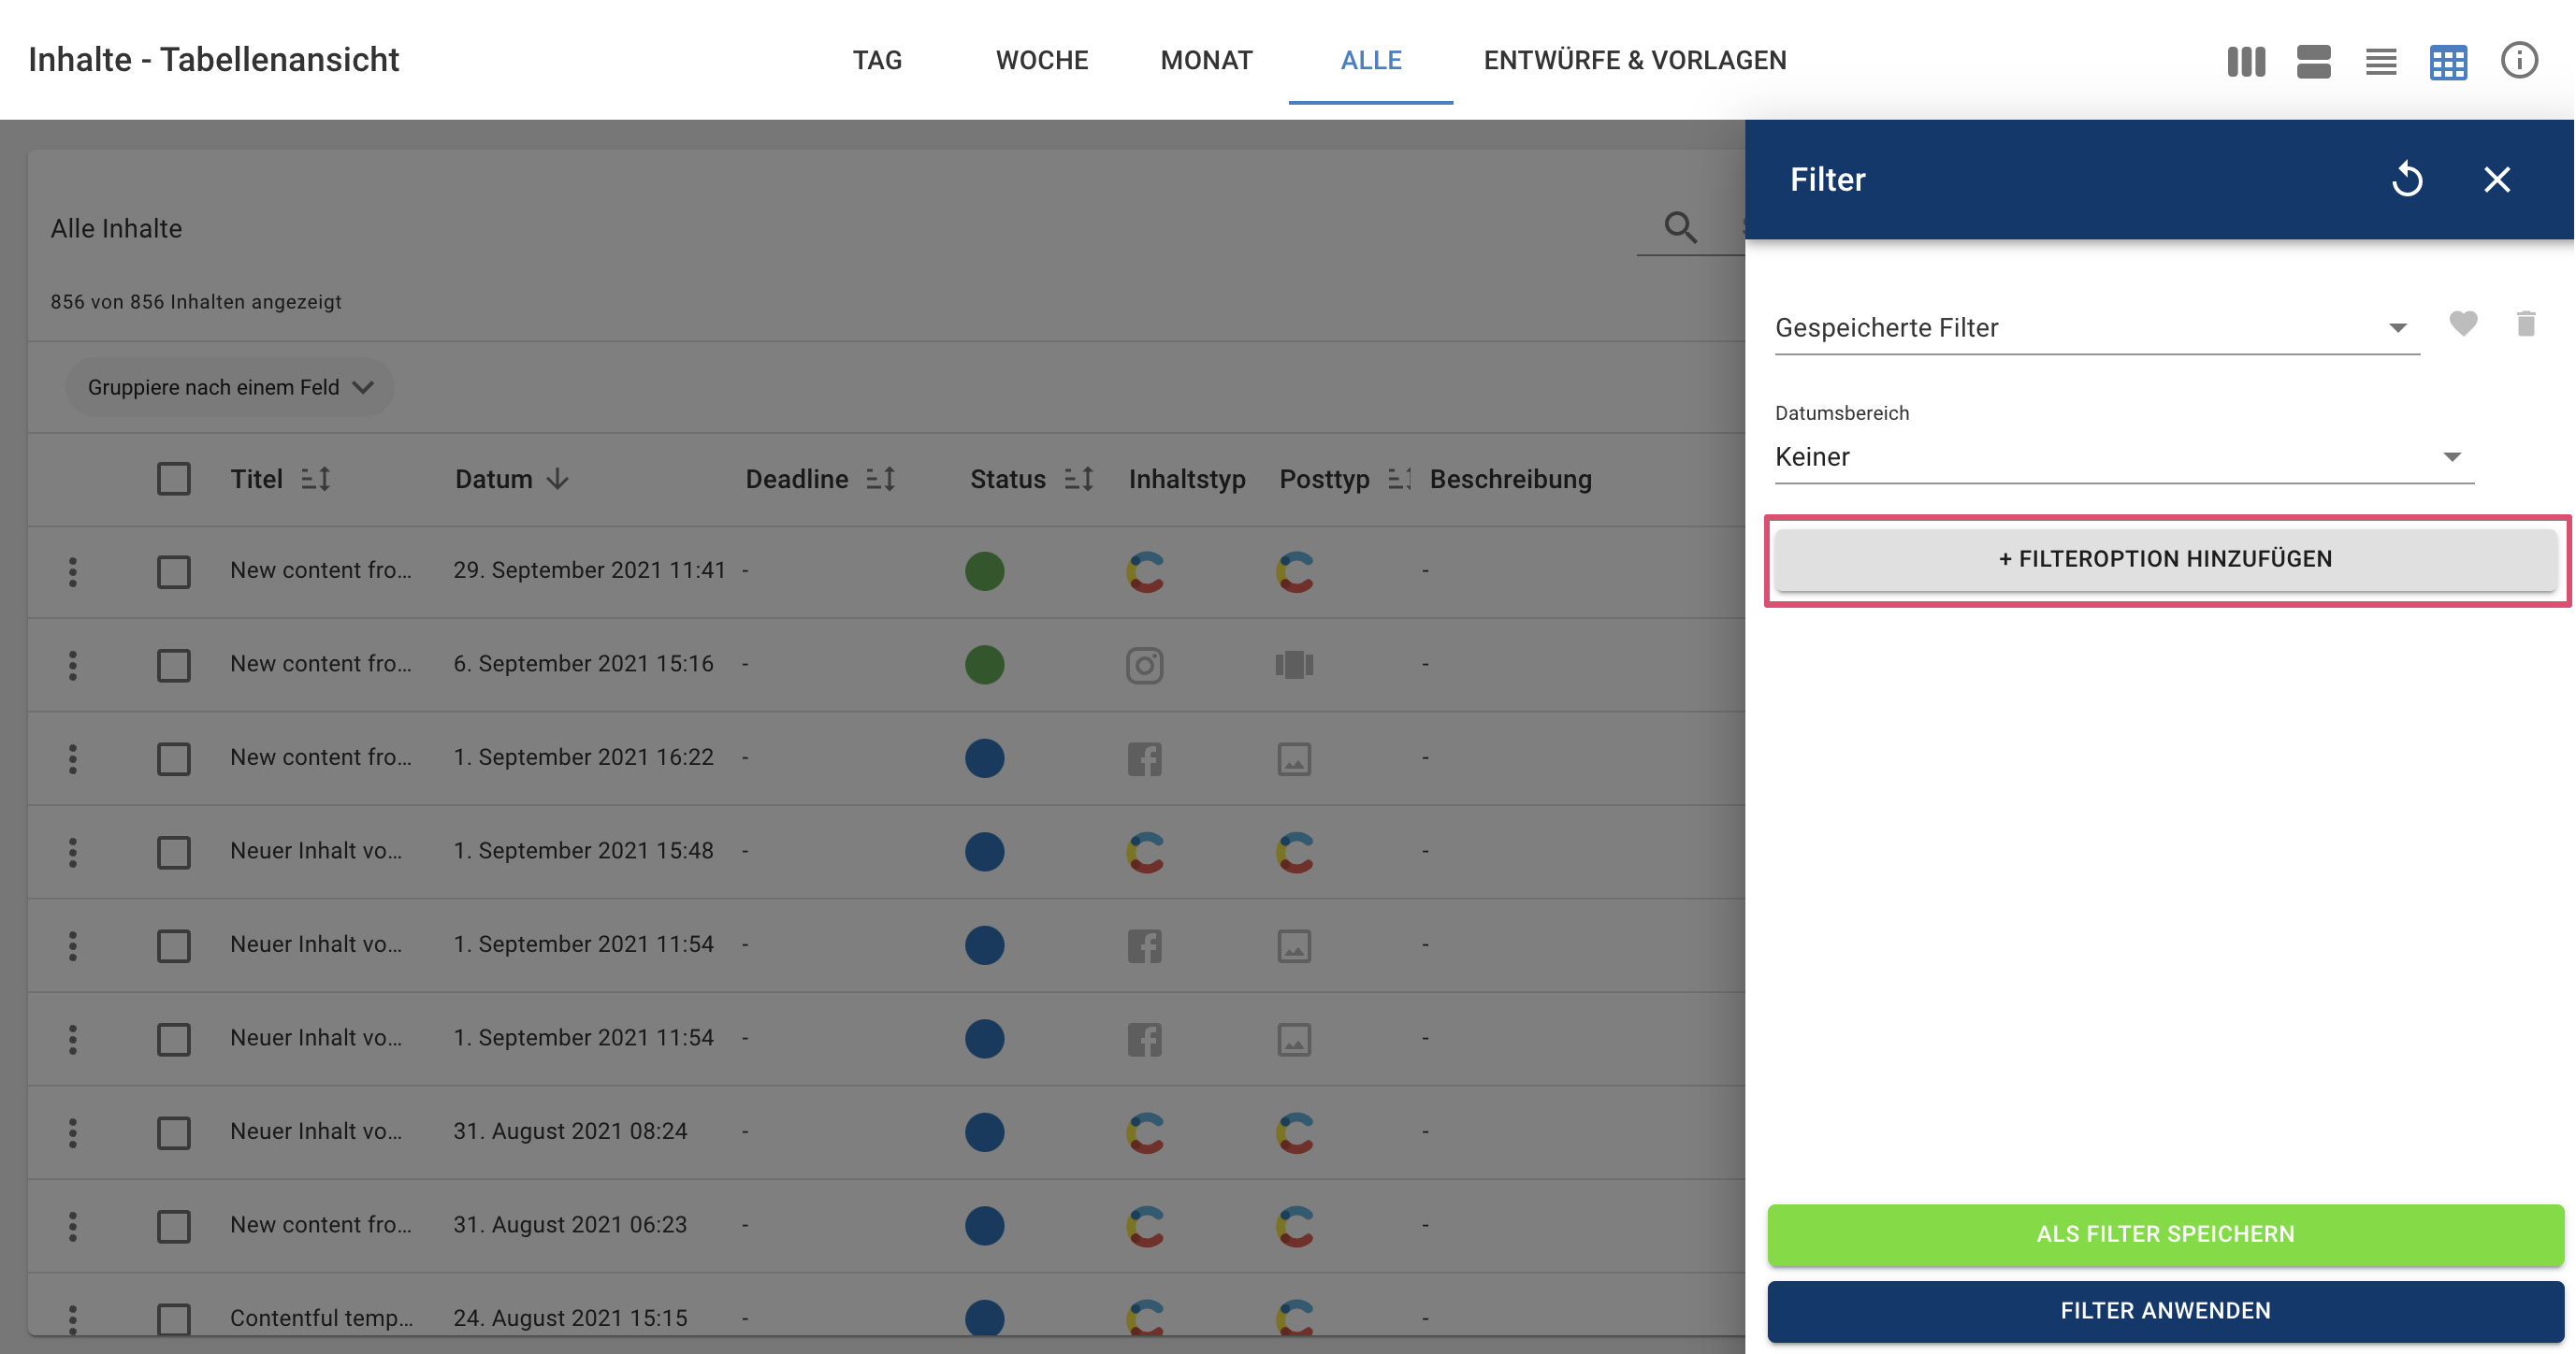2576x1354 pixels.
Task: Click Facebook icon in 1. September 16:22 row
Action: pos(1145,758)
